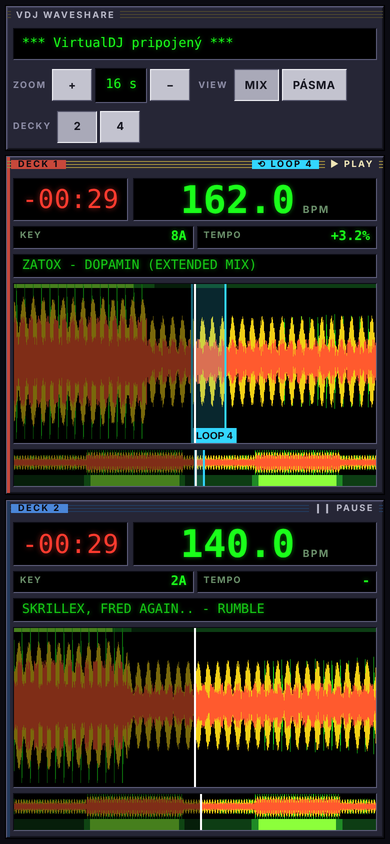Click Deck 1 remaining time -00:29
390x844 pixels.
(71, 199)
